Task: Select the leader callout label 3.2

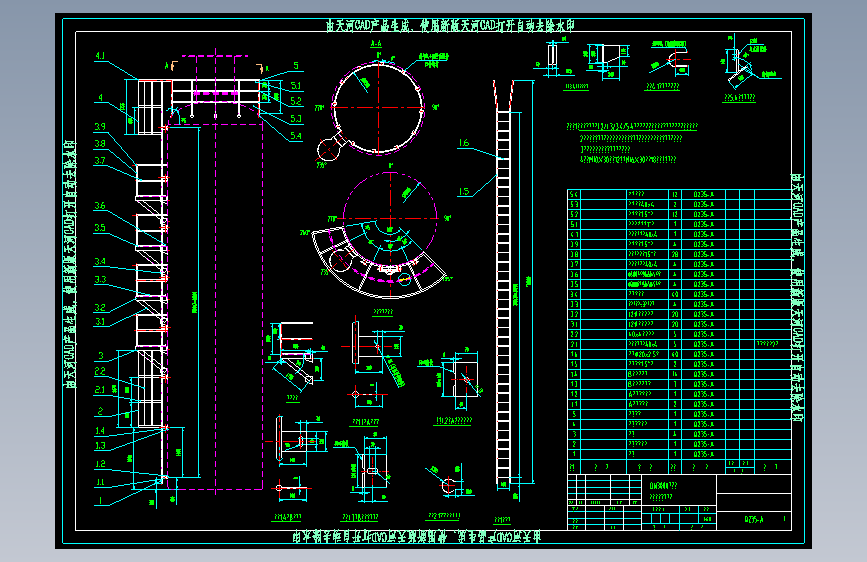Action: (100, 307)
